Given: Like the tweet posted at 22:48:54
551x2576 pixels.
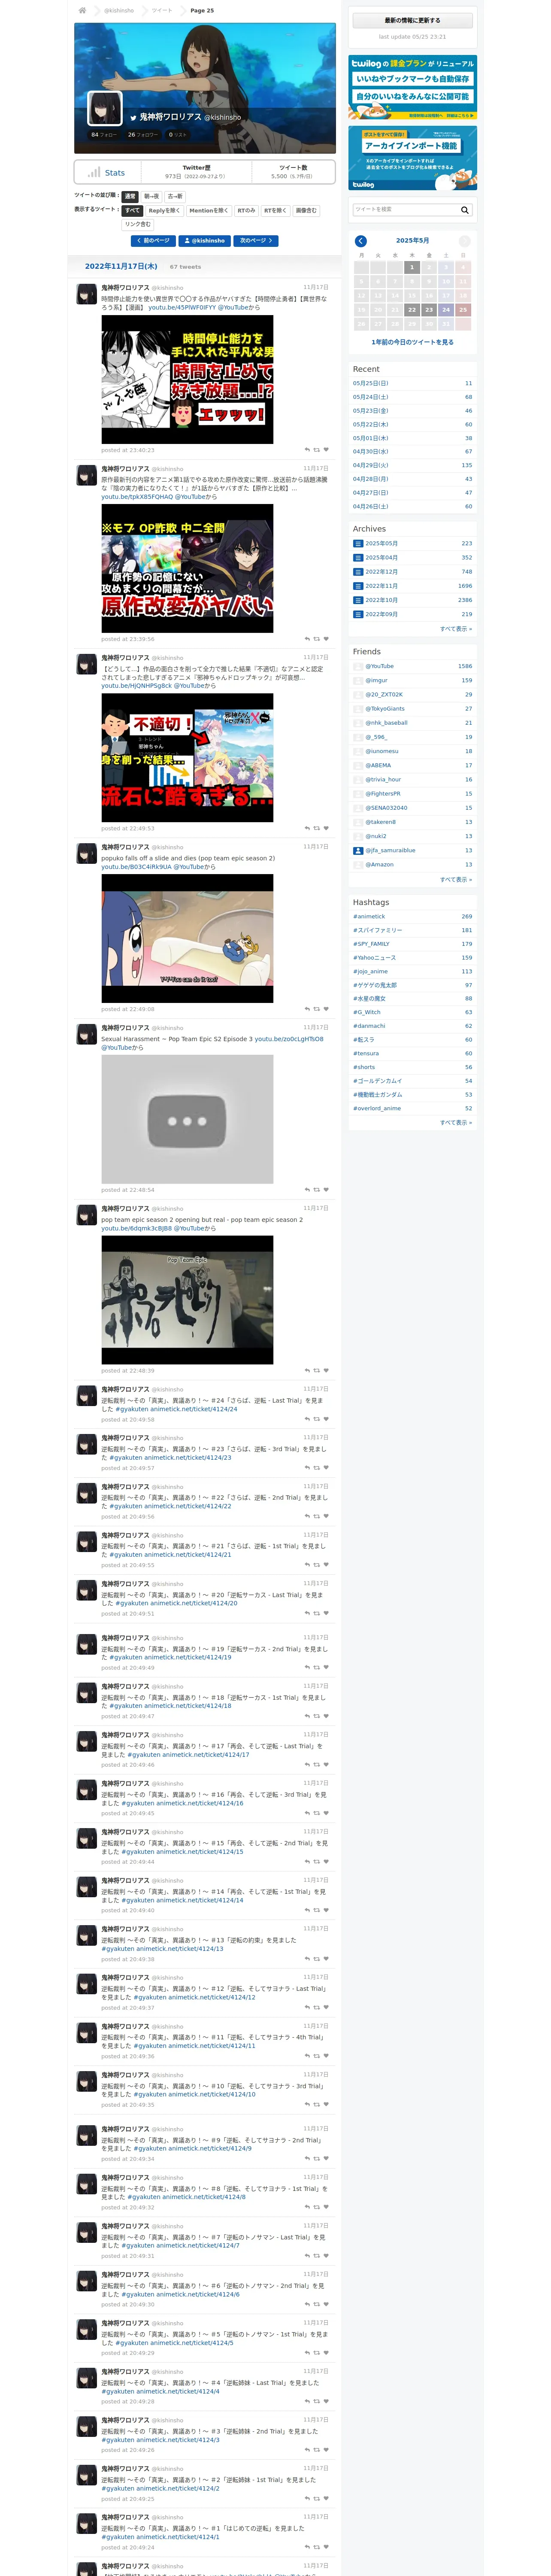Looking at the screenshot, I should point(326,1190).
